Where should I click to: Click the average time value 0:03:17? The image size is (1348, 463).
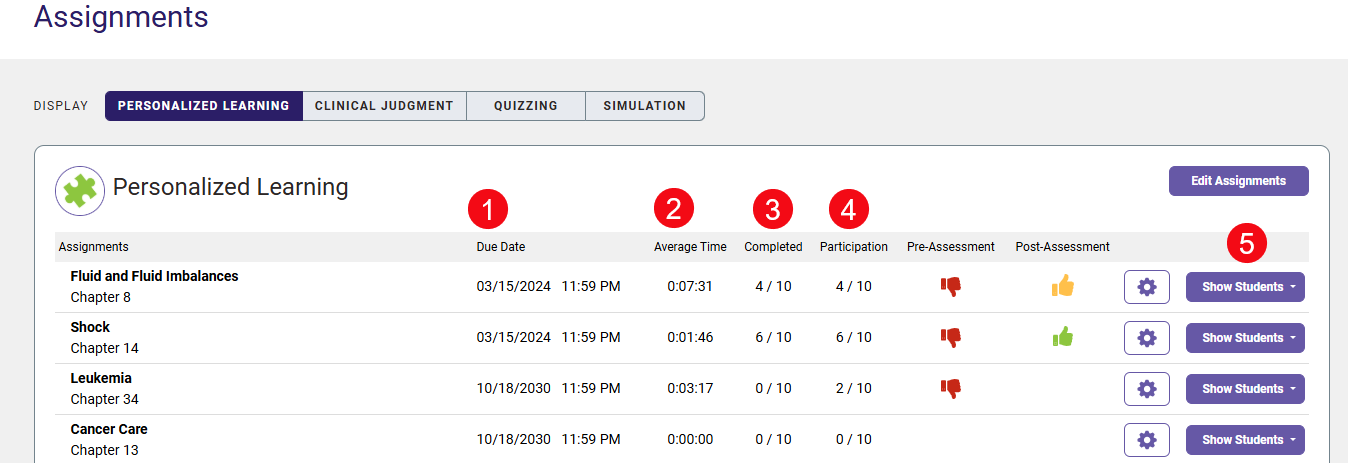pos(690,388)
